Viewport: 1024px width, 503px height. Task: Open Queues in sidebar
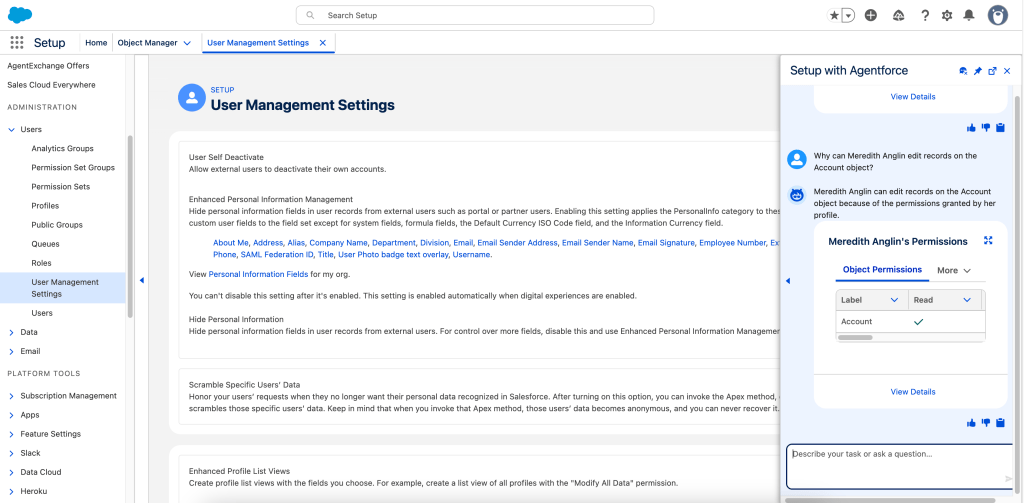point(45,244)
